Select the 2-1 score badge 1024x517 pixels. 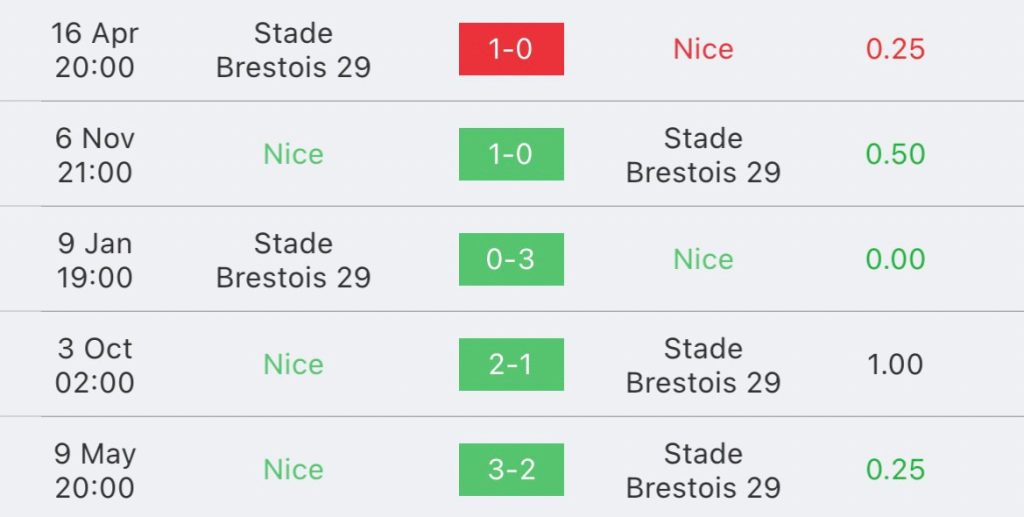pyautogui.click(x=511, y=364)
